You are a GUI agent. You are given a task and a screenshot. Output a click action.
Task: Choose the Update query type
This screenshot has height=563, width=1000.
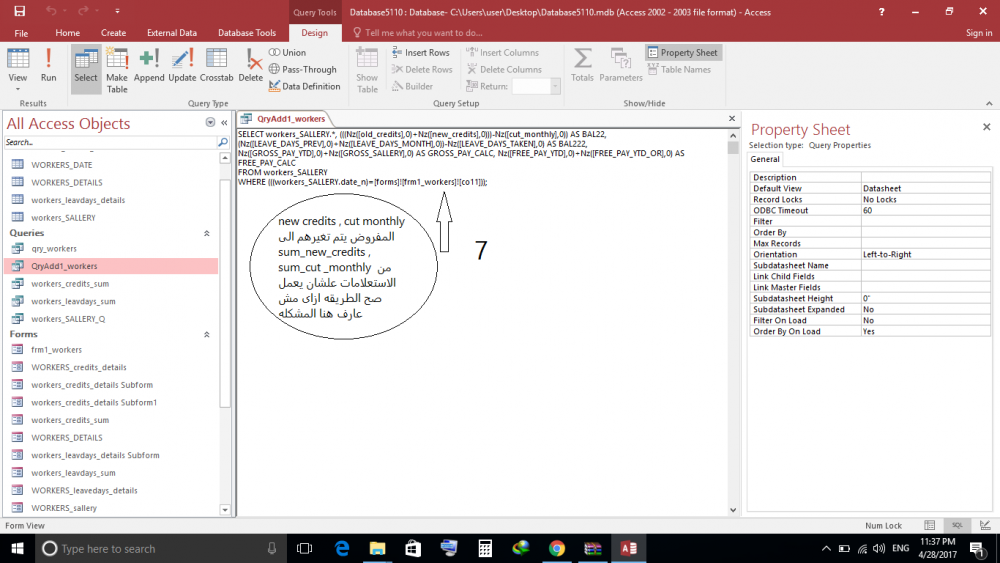[182, 65]
